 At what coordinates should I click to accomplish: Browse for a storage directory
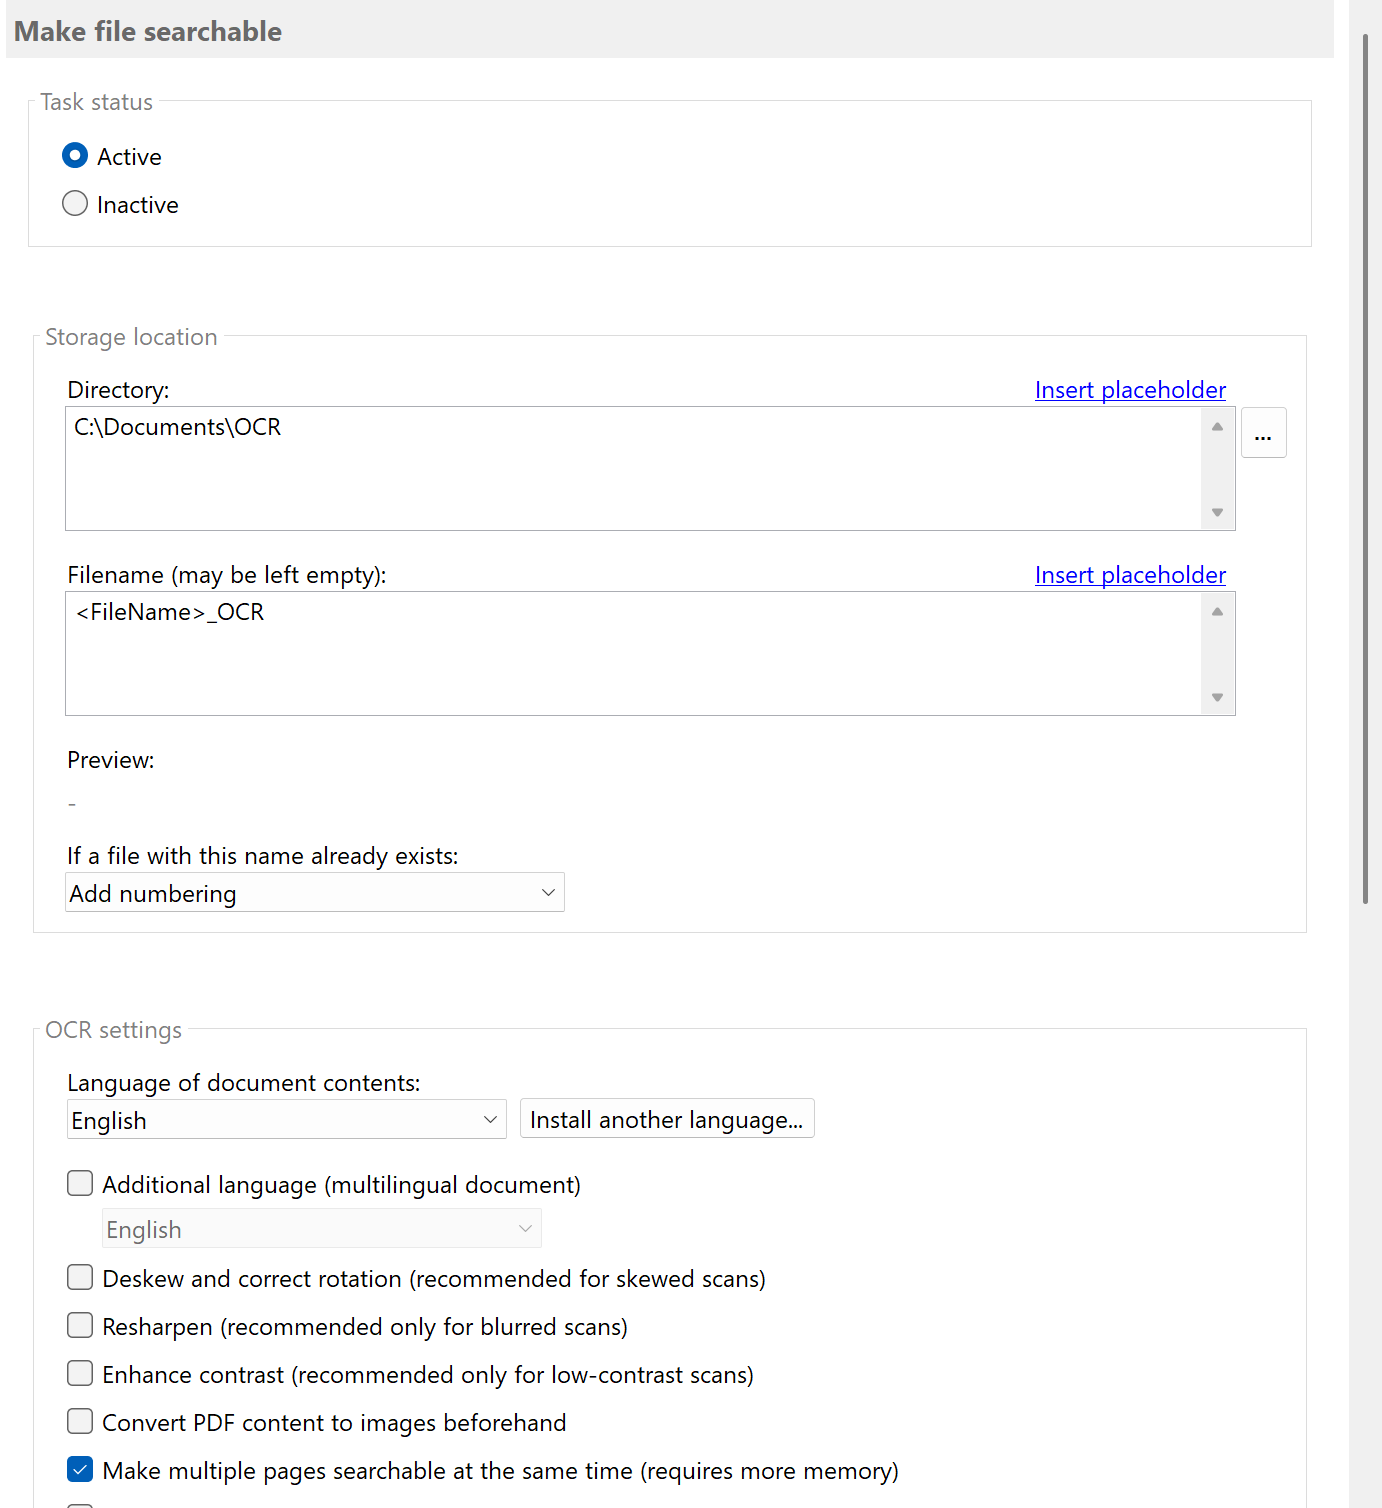(1263, 432)
